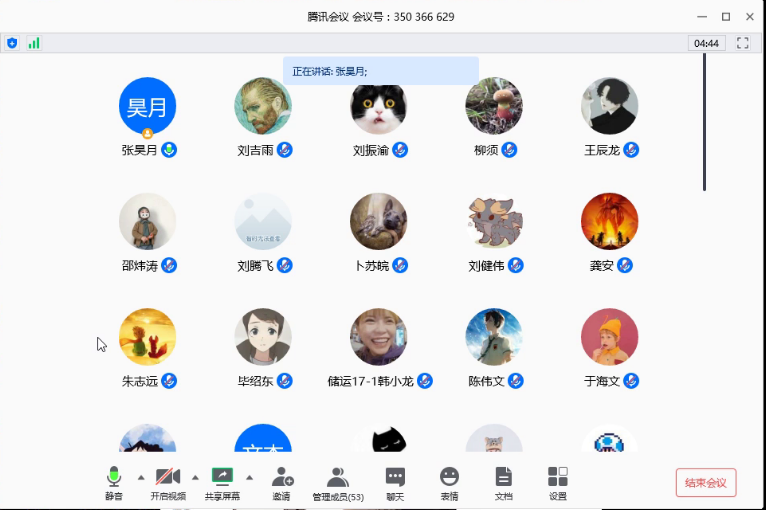Click the green network signal icon

pos(34,43)
